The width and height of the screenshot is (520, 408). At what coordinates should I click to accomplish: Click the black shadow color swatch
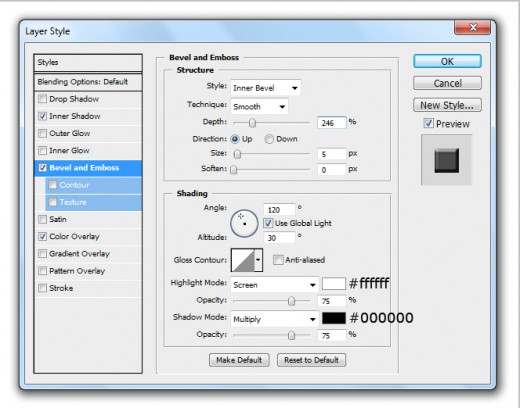coord(334,318)
